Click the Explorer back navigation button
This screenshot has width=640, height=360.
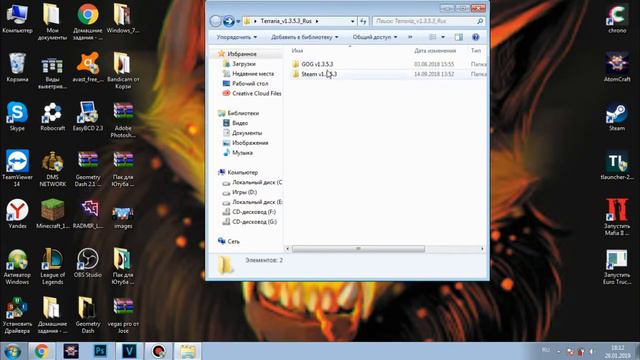point(216,21)
